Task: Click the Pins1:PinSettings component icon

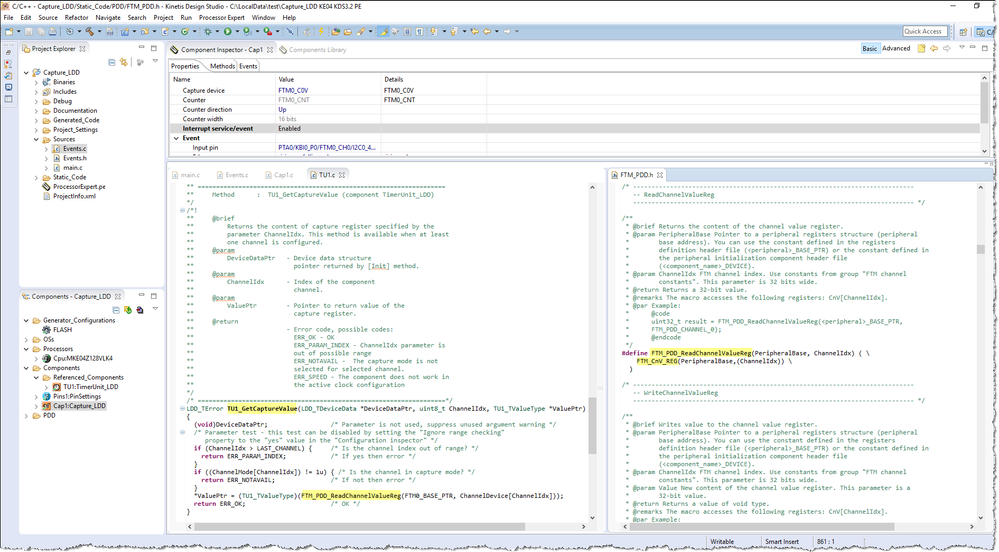Action: click(x=47, y=396)
